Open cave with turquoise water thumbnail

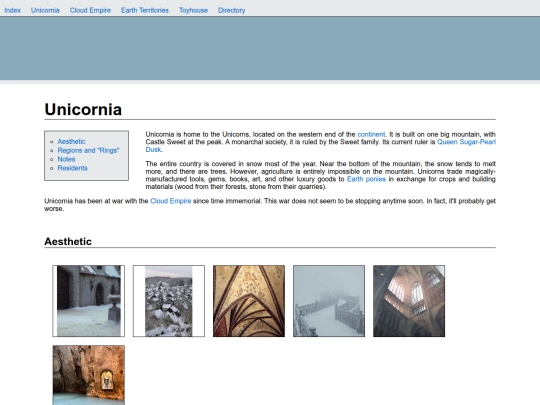click(x=89, y=375)
